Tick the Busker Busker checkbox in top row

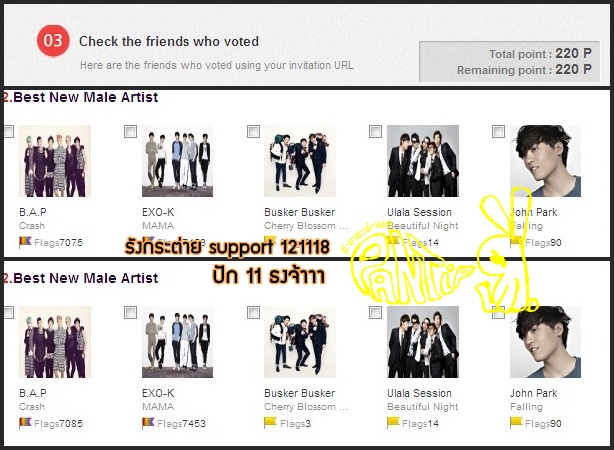(253, 132)
